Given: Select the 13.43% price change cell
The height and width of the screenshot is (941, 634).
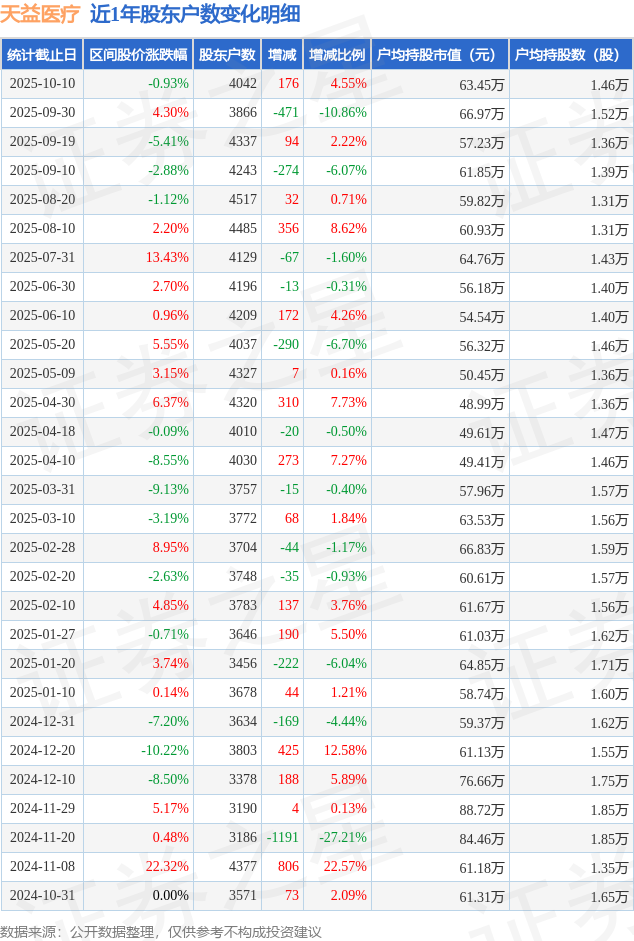Looking at the screenshot, I should tap(167, 258).
